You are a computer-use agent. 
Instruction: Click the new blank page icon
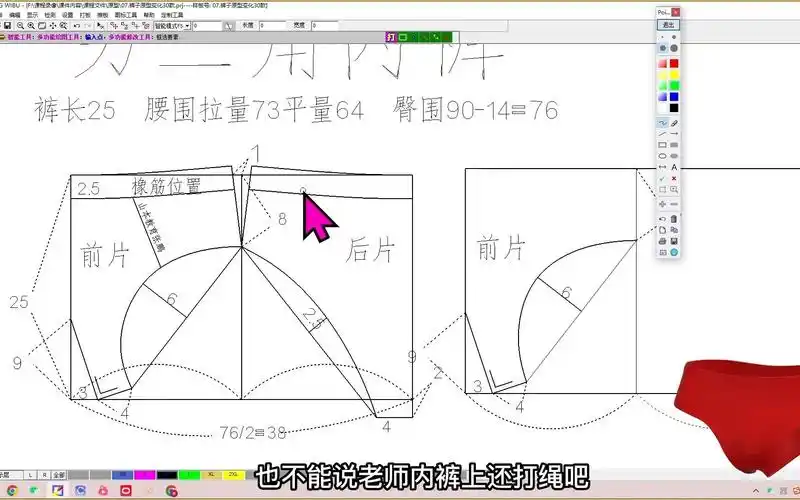point(662,230)
